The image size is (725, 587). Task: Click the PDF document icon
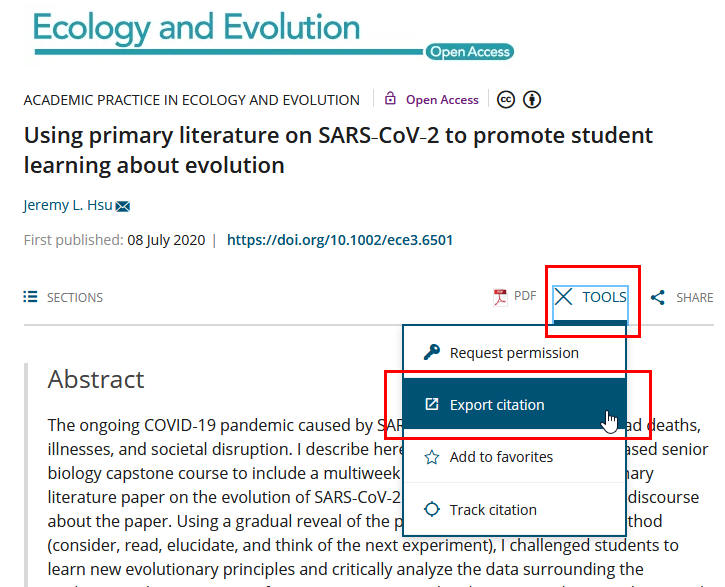coord(500,297)
